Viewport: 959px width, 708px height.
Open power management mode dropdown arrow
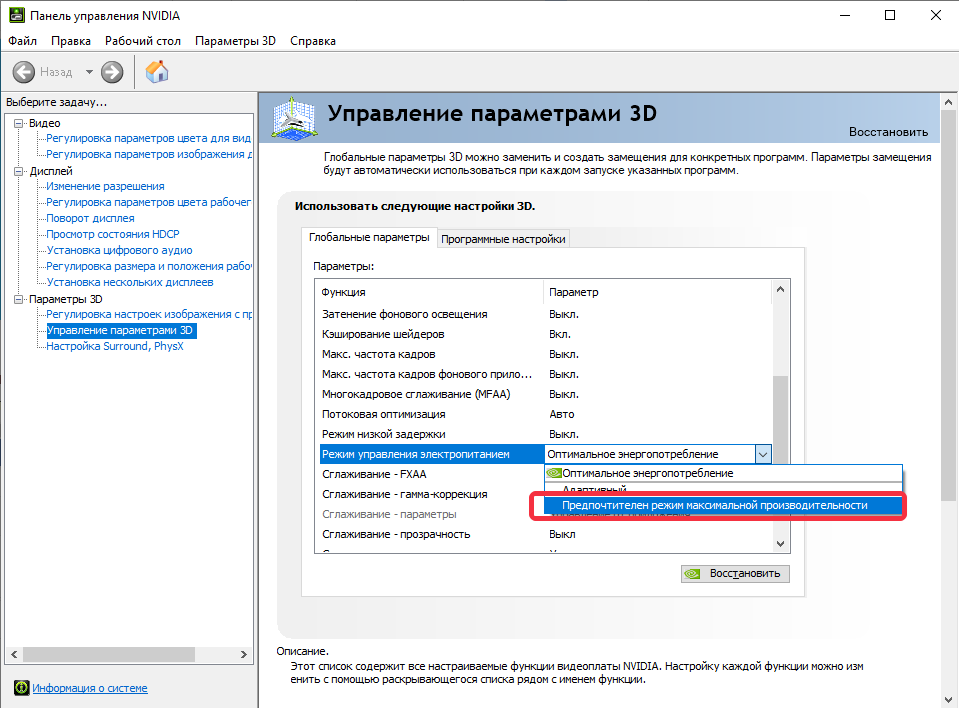click(x=763, y=454)
